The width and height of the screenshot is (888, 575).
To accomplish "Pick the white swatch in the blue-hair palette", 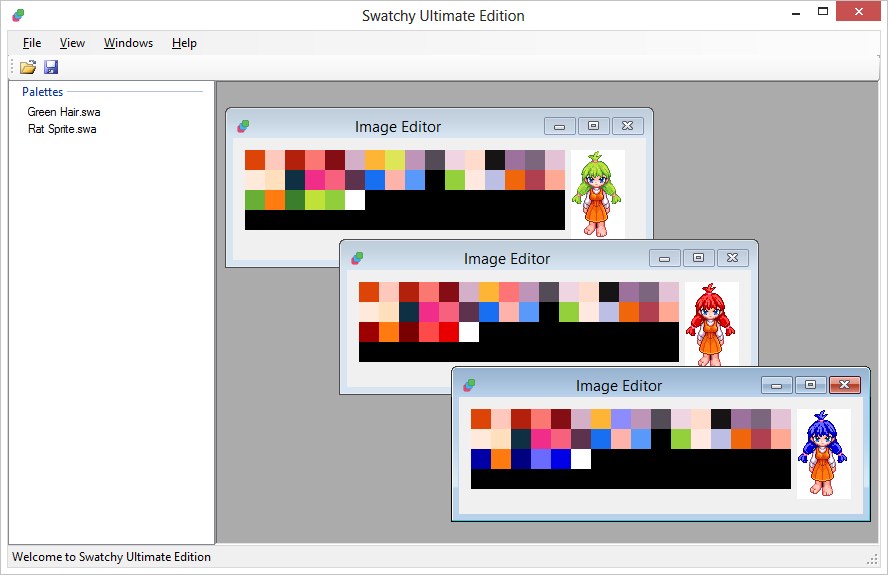I will pyautogui.click(x=581, y=459).
